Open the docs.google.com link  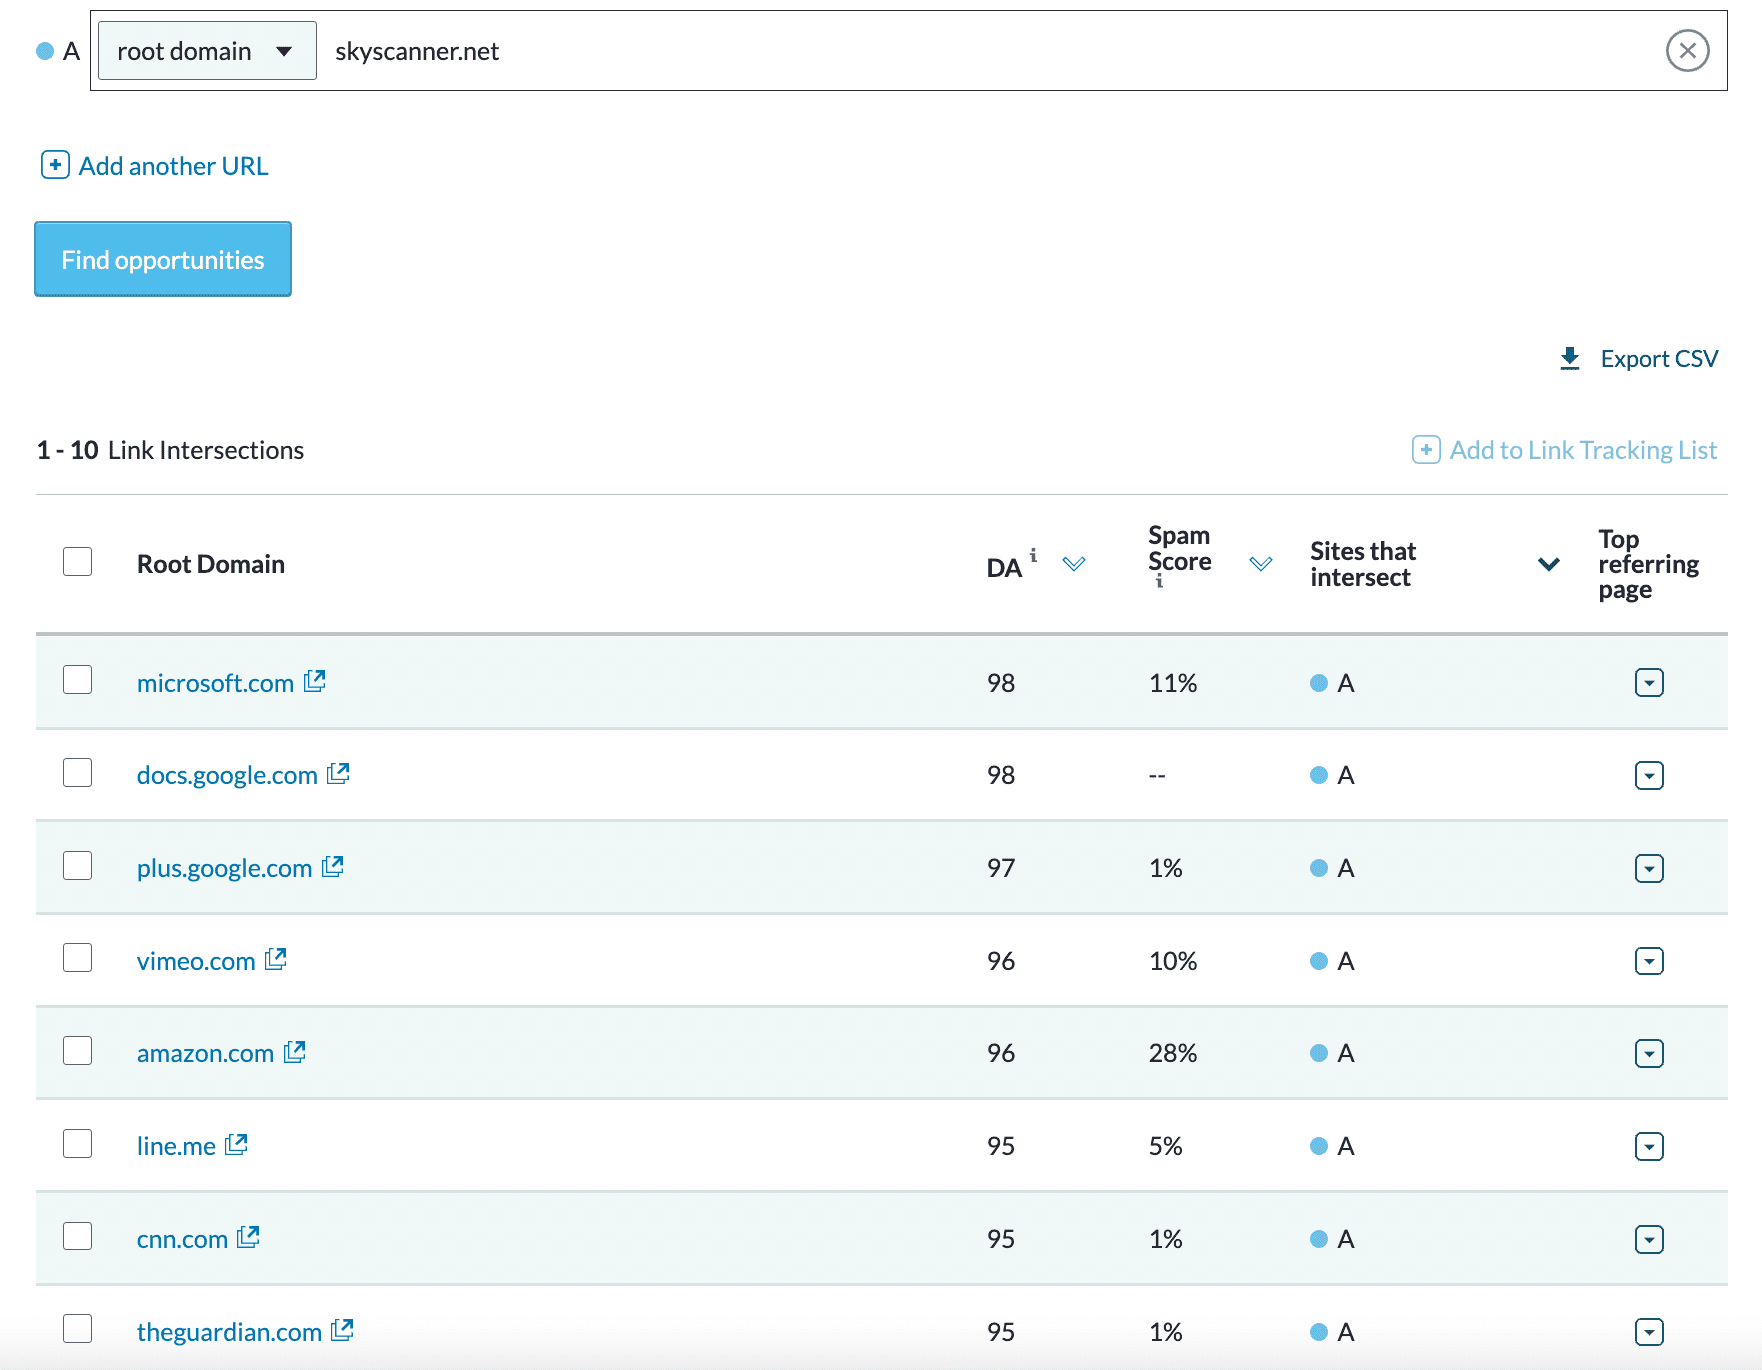(227, 774)
